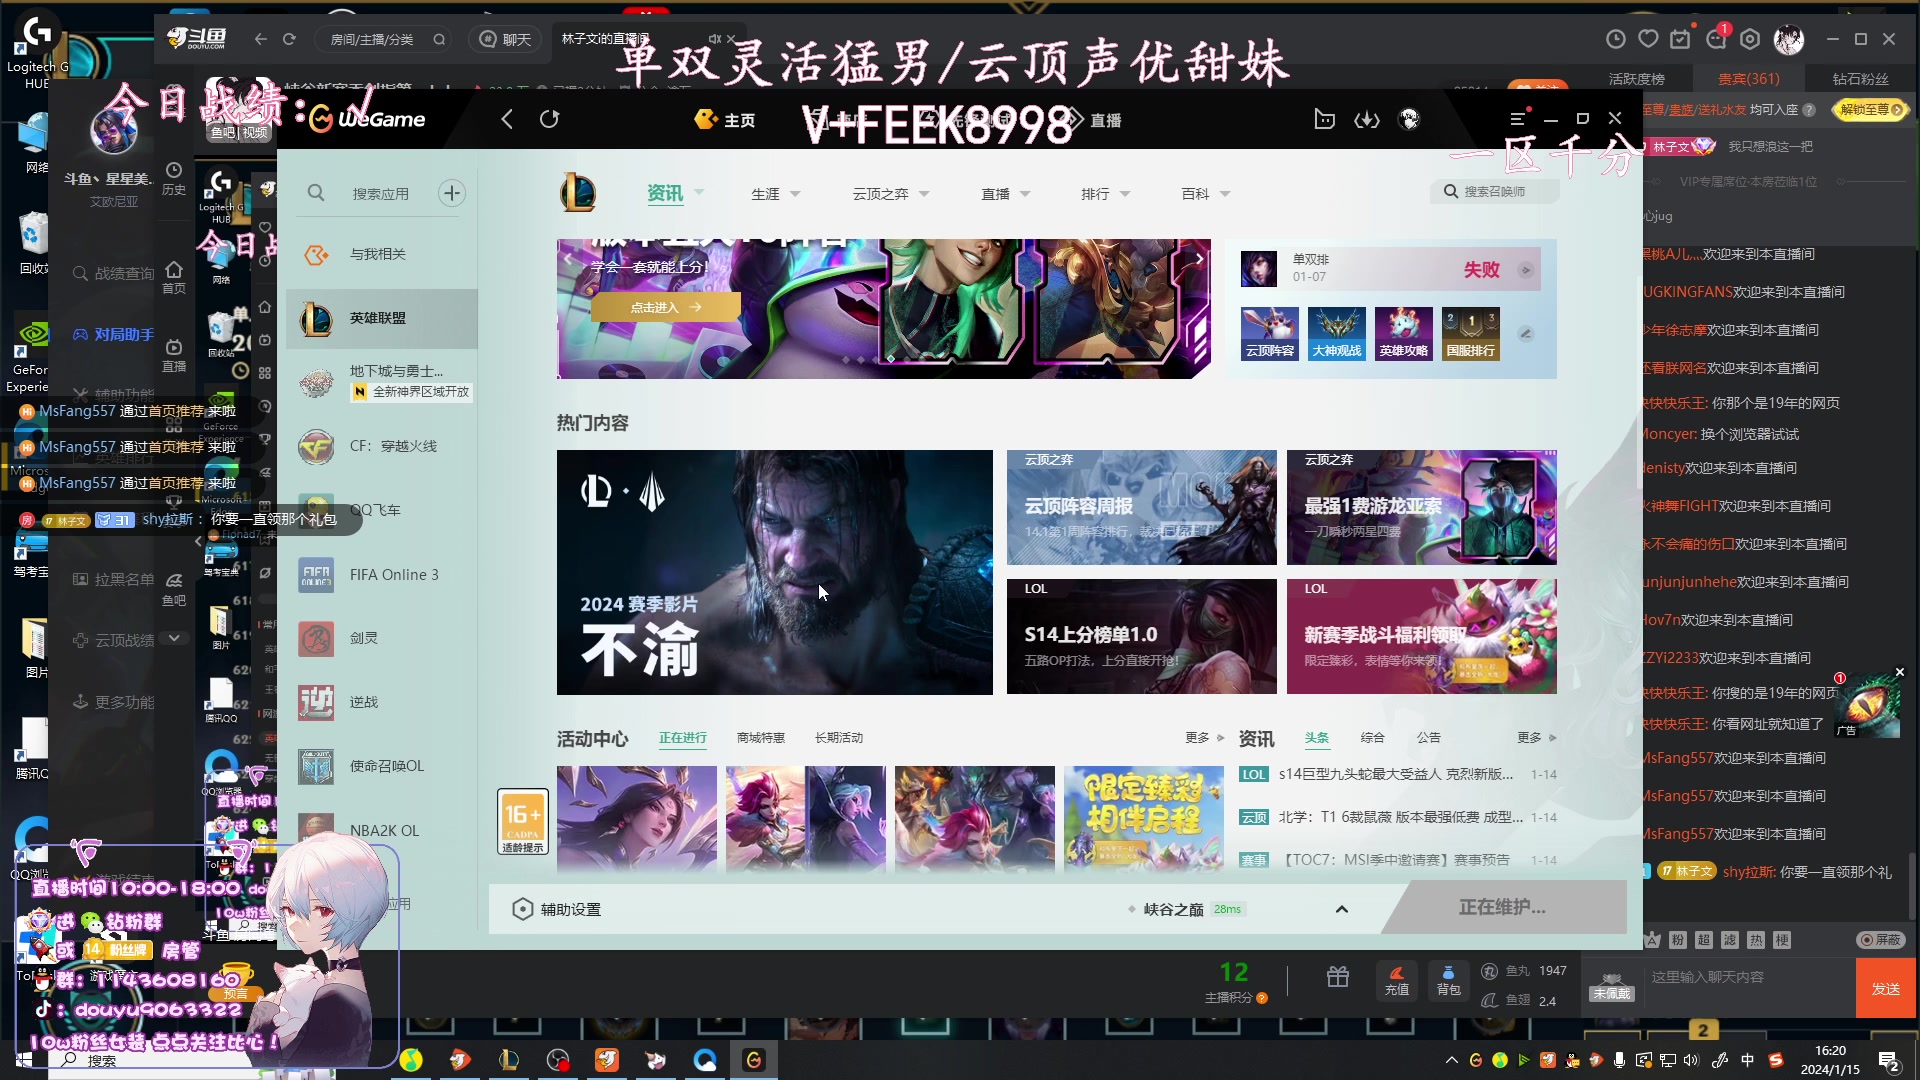Select 剑灵 in game list

(x=381, y=638)
